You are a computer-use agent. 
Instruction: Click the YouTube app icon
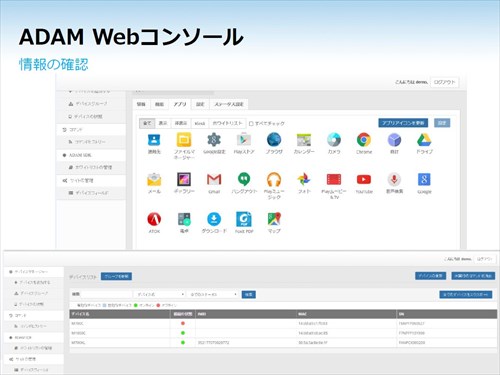(364, 180)
